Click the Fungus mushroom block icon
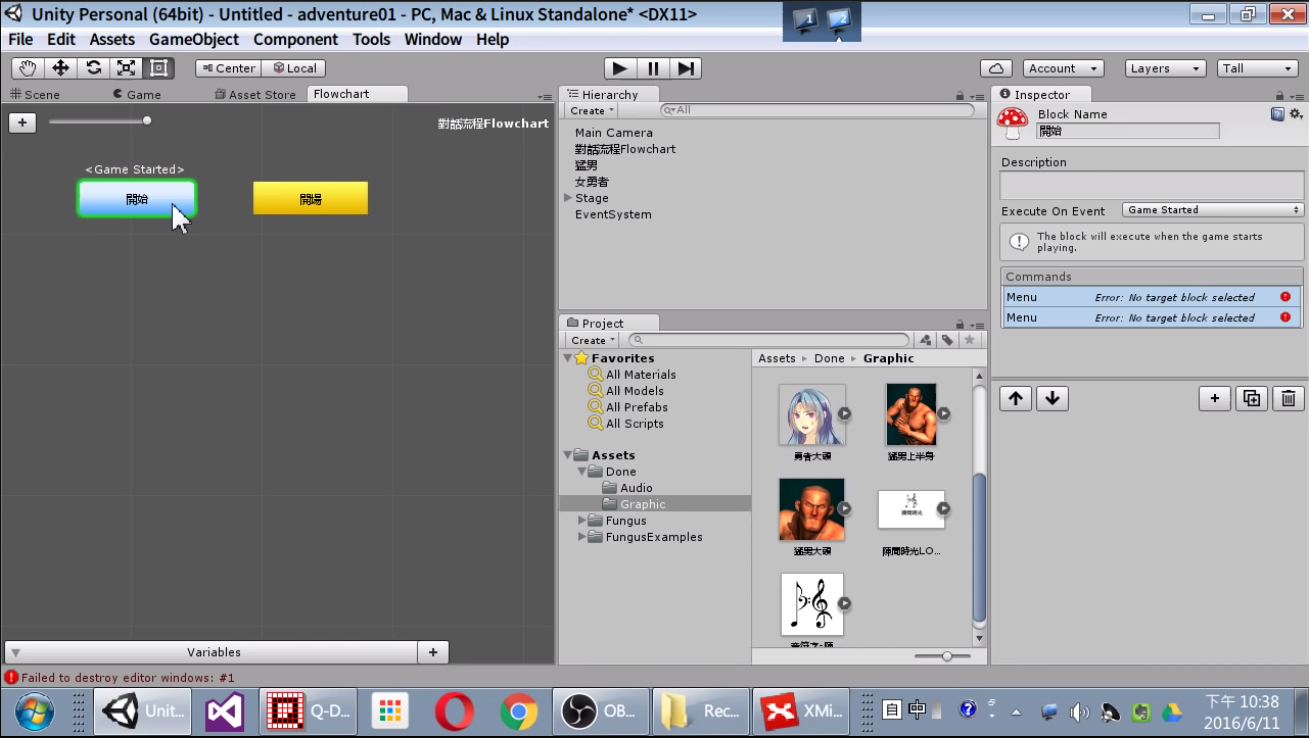Viewport: 1309px width, 738px height. pyautogui.click(x=1014, y=123)
